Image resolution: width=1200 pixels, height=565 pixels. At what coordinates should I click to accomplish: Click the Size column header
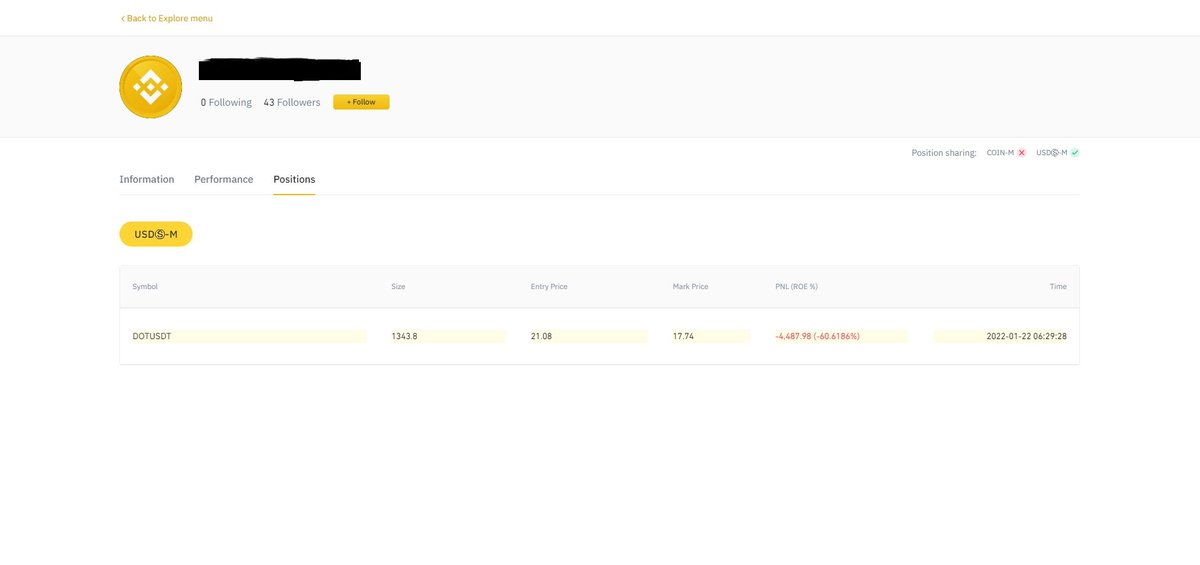[x=398, y=287]
